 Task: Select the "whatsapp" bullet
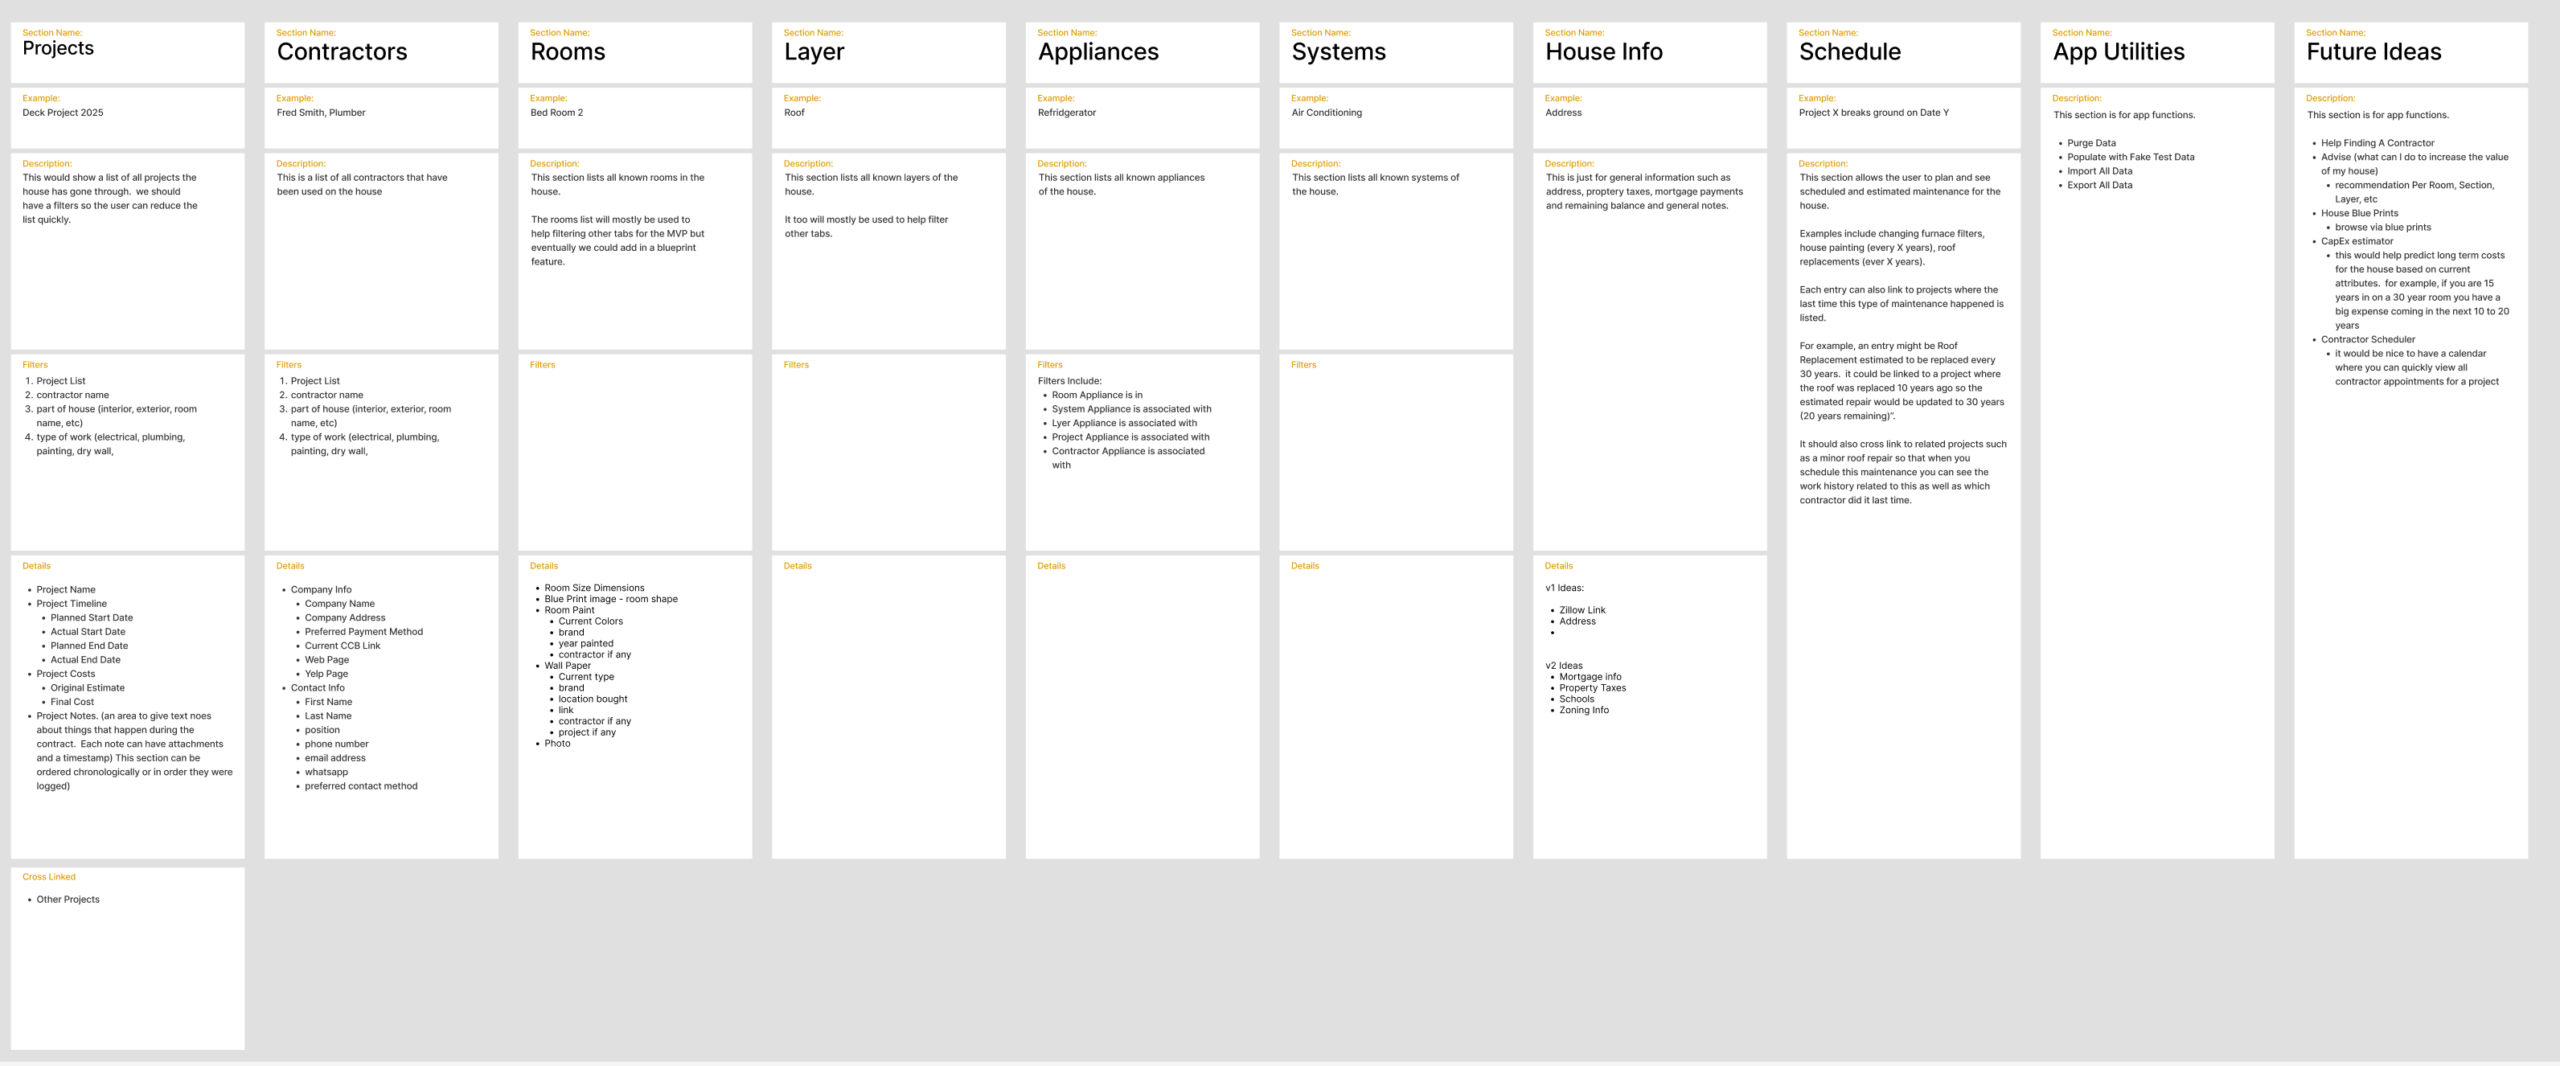coord(327,772)
